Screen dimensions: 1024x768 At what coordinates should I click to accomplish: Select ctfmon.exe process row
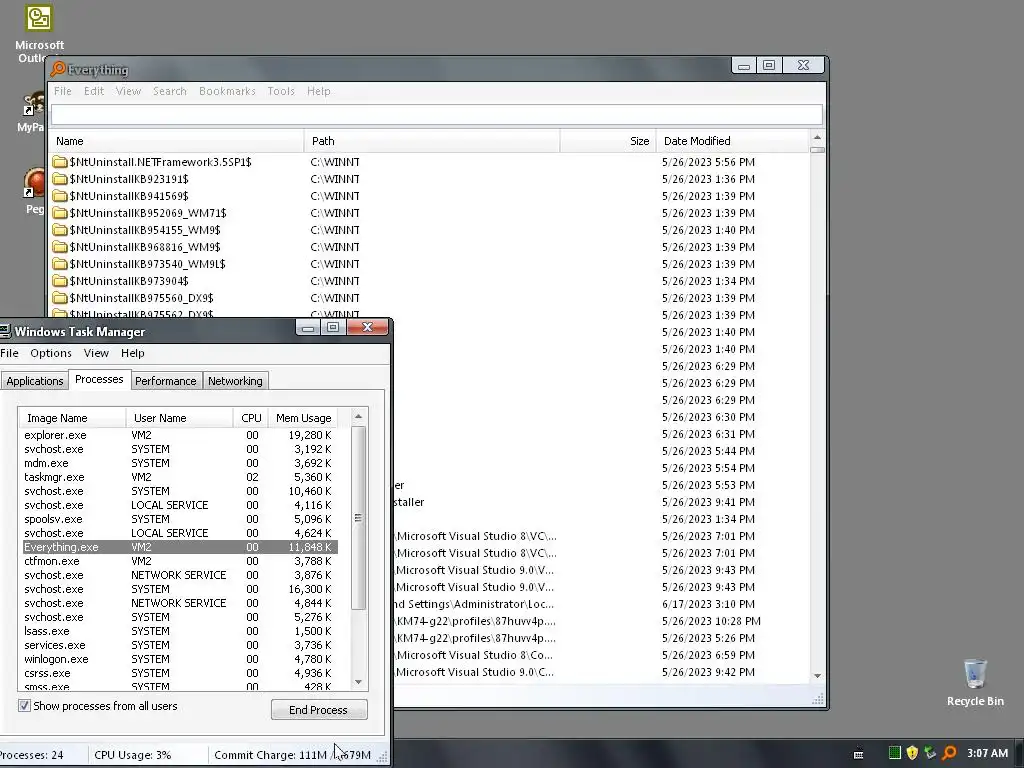[180, 561]
